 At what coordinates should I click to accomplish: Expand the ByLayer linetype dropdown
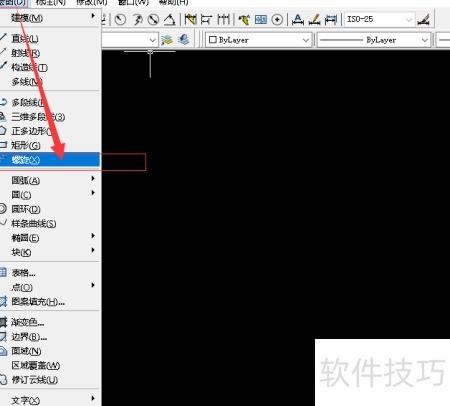374,40
